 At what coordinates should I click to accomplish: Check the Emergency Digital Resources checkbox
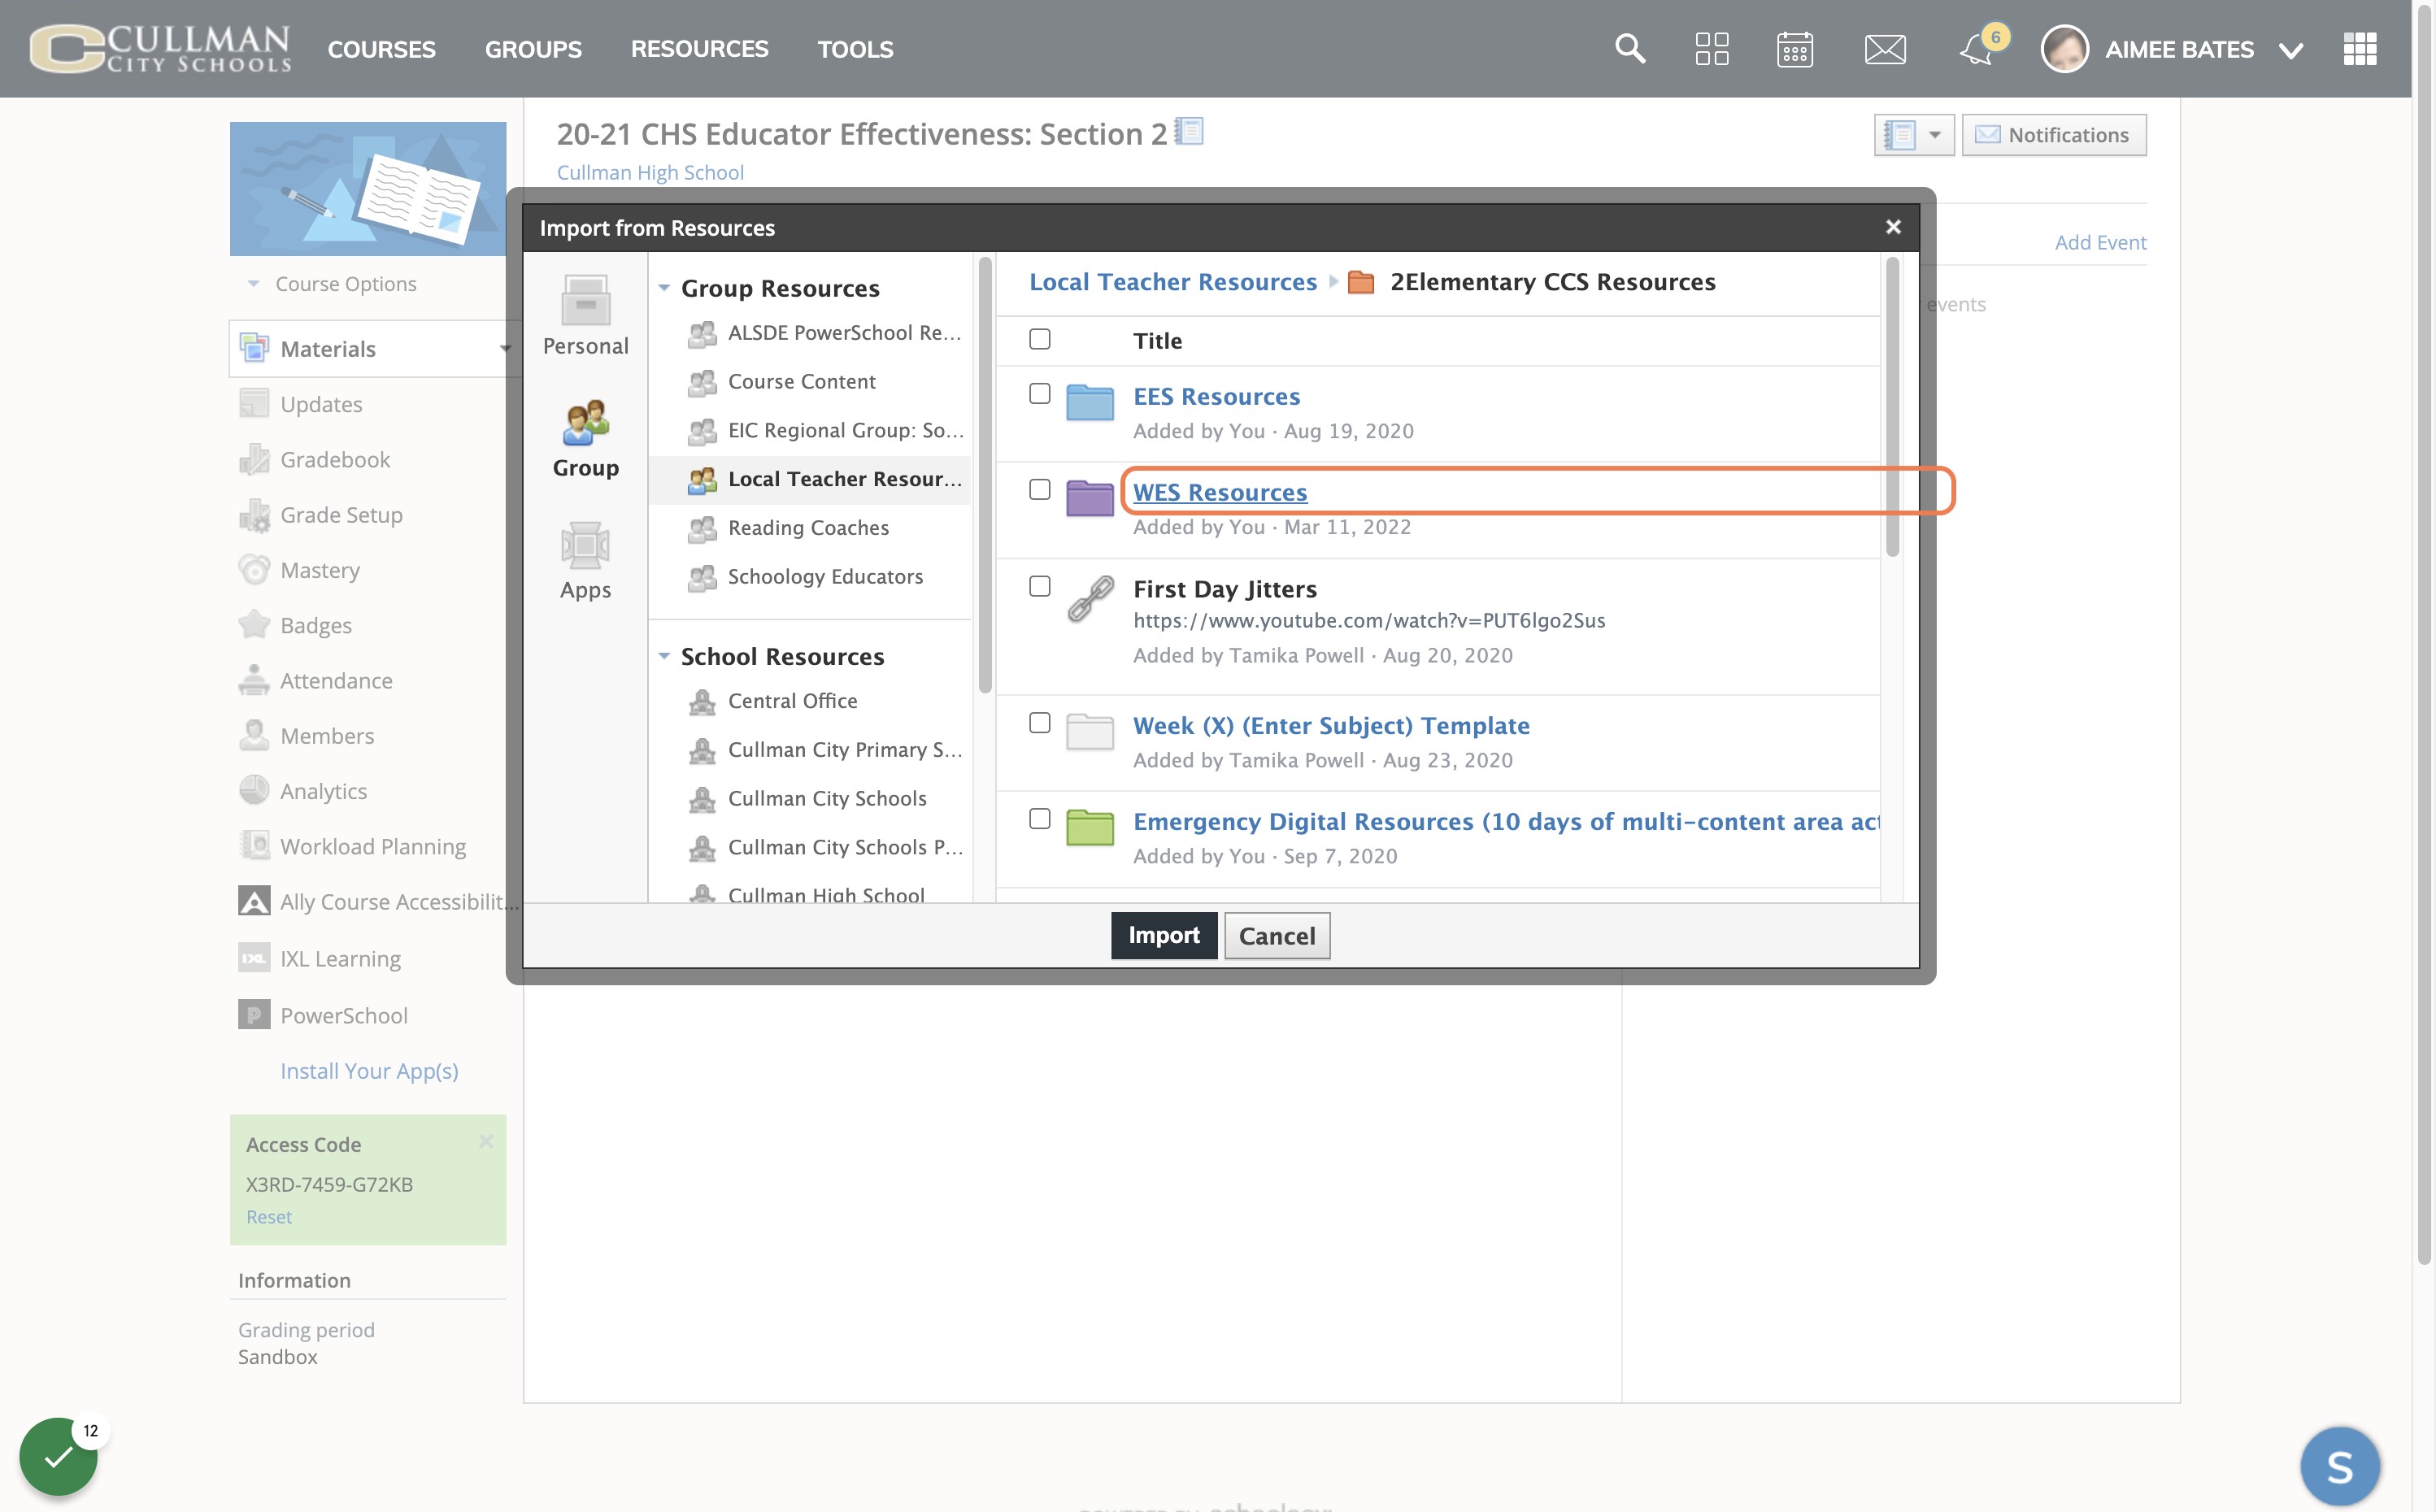pyautogui.click(x=1040, y=819)
